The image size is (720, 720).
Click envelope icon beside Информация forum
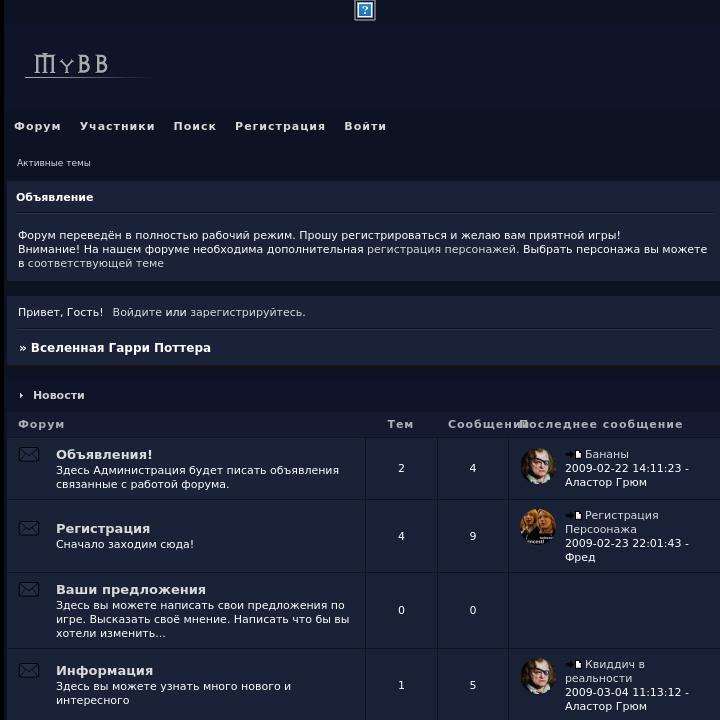(28, 670)
